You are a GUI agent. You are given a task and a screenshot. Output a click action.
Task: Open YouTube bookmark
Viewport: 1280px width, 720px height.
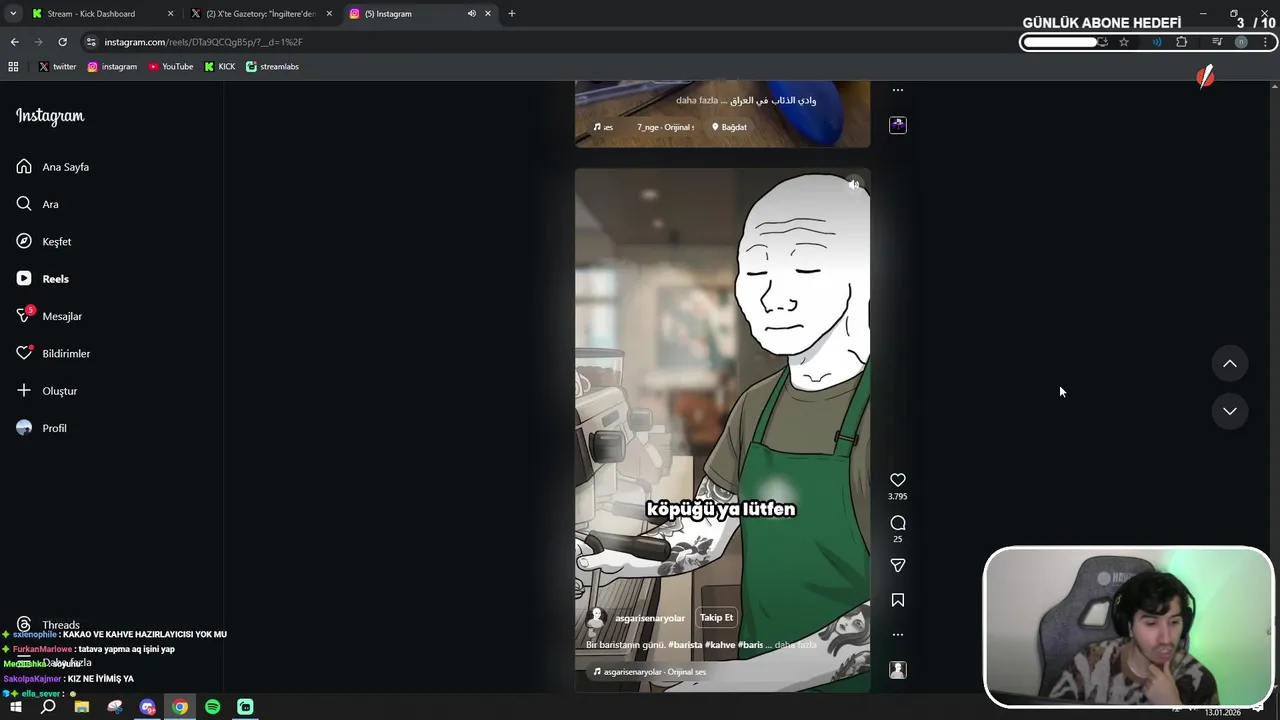coord(170,67)
